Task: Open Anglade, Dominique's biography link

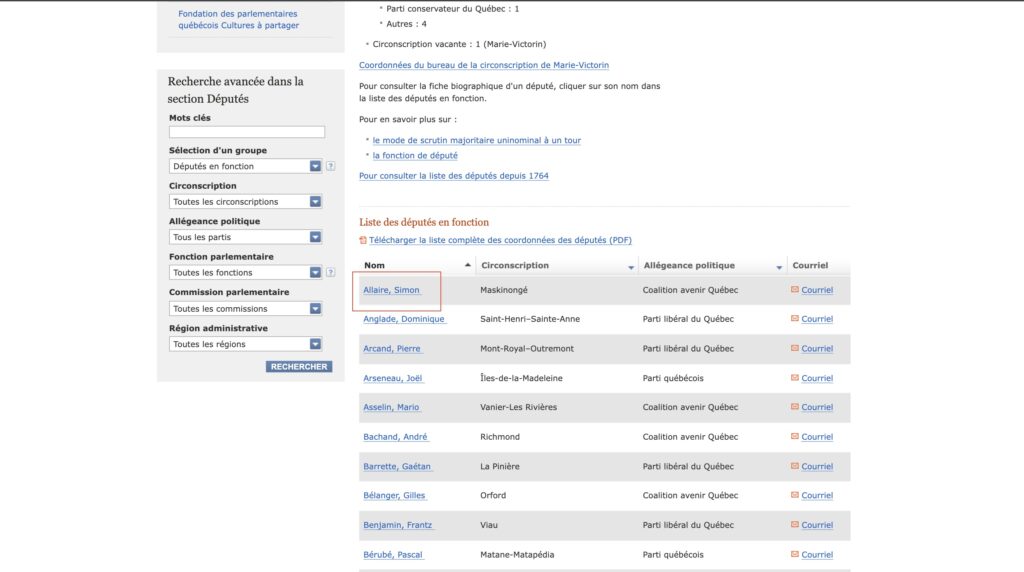Action: pyautogui.click(x=404, y=319)
